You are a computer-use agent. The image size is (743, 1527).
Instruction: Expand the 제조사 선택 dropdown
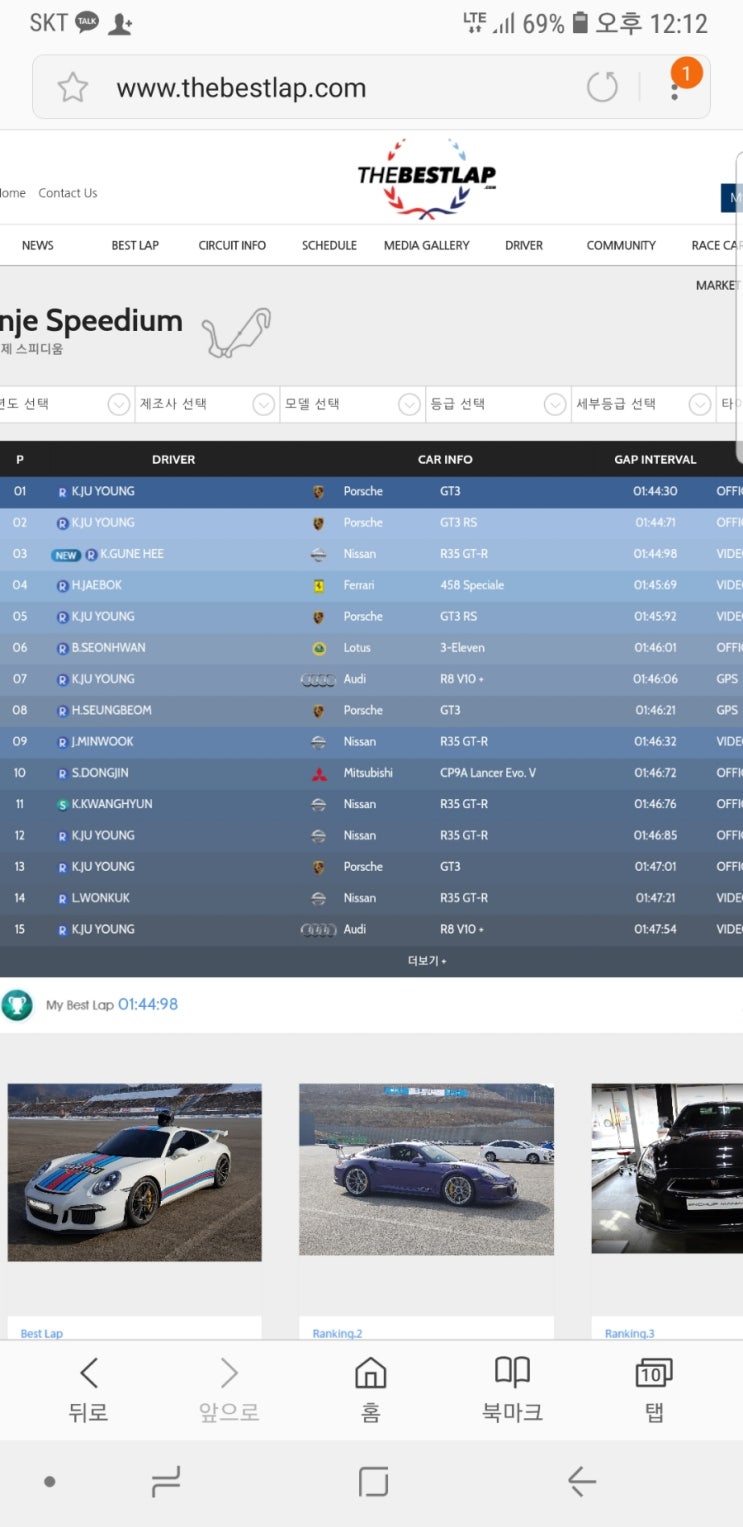[x=206, y=404]
